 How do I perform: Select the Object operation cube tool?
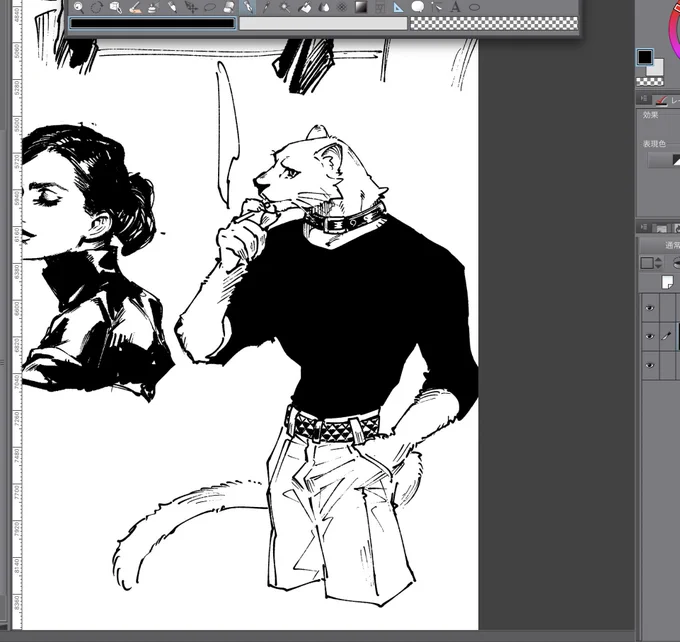coord(116,7)
